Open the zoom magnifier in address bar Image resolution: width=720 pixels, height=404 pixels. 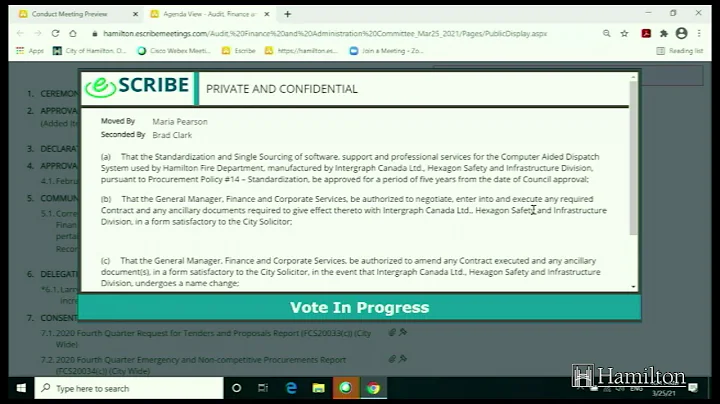click(x=607, y=34)
